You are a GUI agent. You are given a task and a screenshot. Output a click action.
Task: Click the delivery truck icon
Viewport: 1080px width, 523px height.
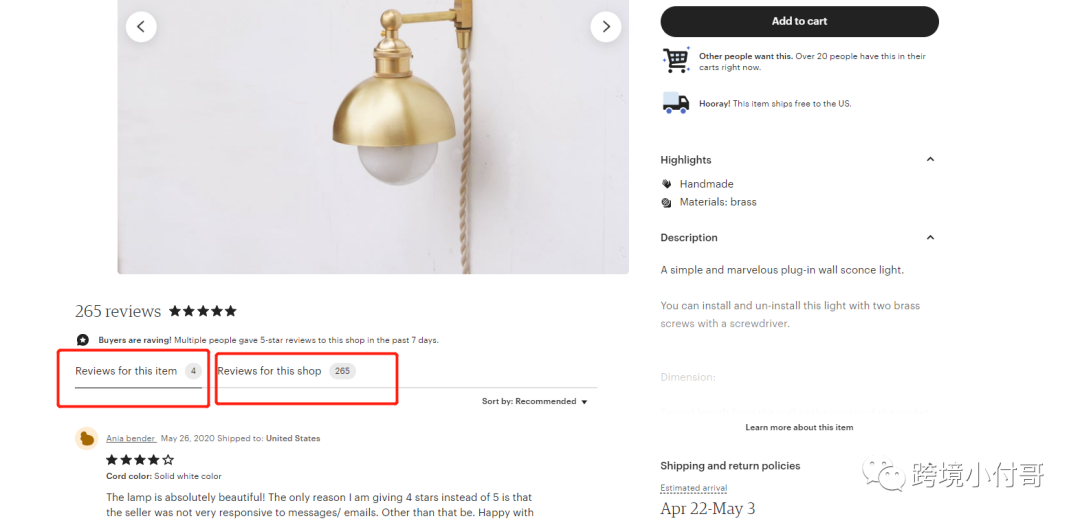pos(676,103)
